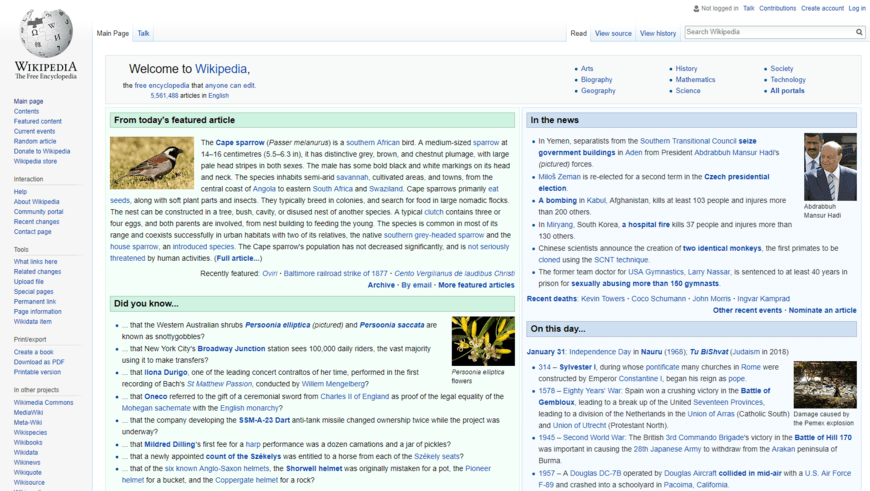Open the SSM-A-23 Dart article link
870x491 pixels.
[264, 421]
